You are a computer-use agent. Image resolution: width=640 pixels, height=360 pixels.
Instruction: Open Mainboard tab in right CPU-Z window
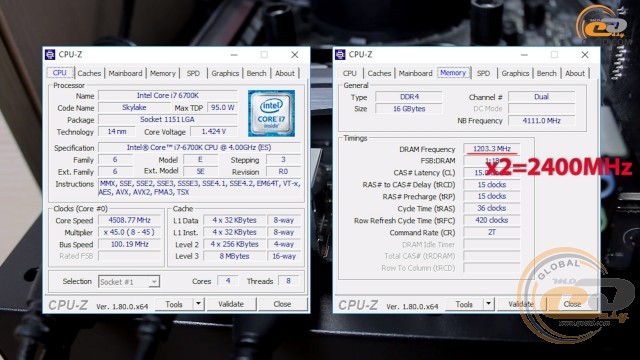pos(415,73)
